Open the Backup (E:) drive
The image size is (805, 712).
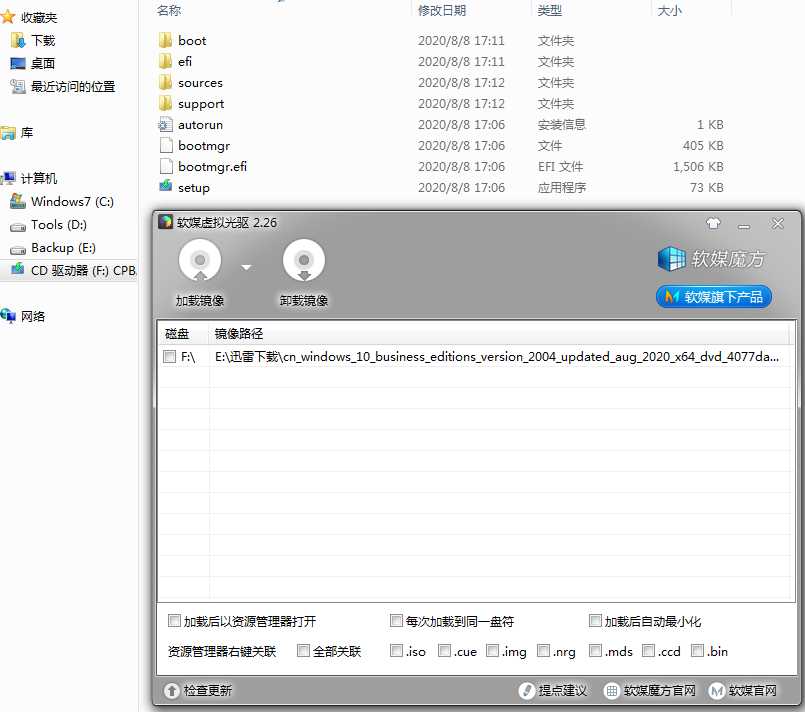[x=64, y=248]
